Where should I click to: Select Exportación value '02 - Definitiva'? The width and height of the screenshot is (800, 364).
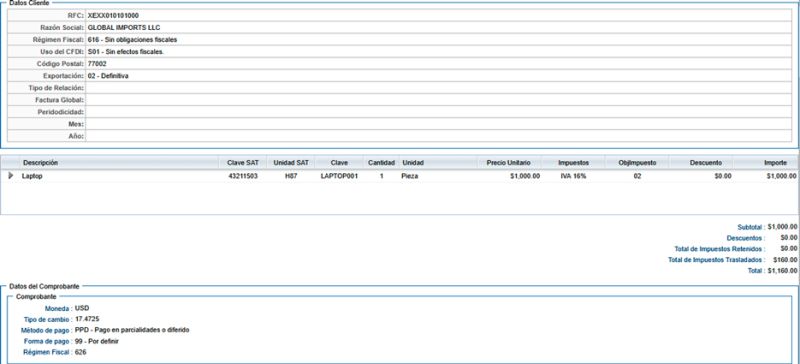coord(108,76)
